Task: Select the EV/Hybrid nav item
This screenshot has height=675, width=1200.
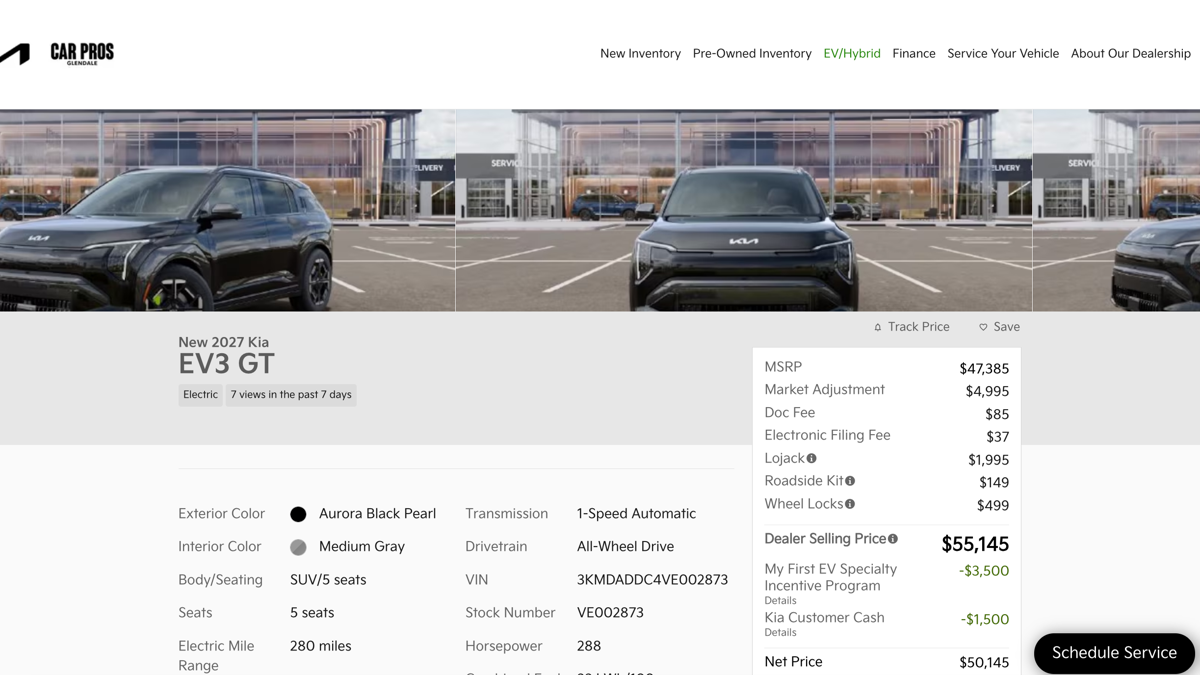Action: (x=852, y=54)
